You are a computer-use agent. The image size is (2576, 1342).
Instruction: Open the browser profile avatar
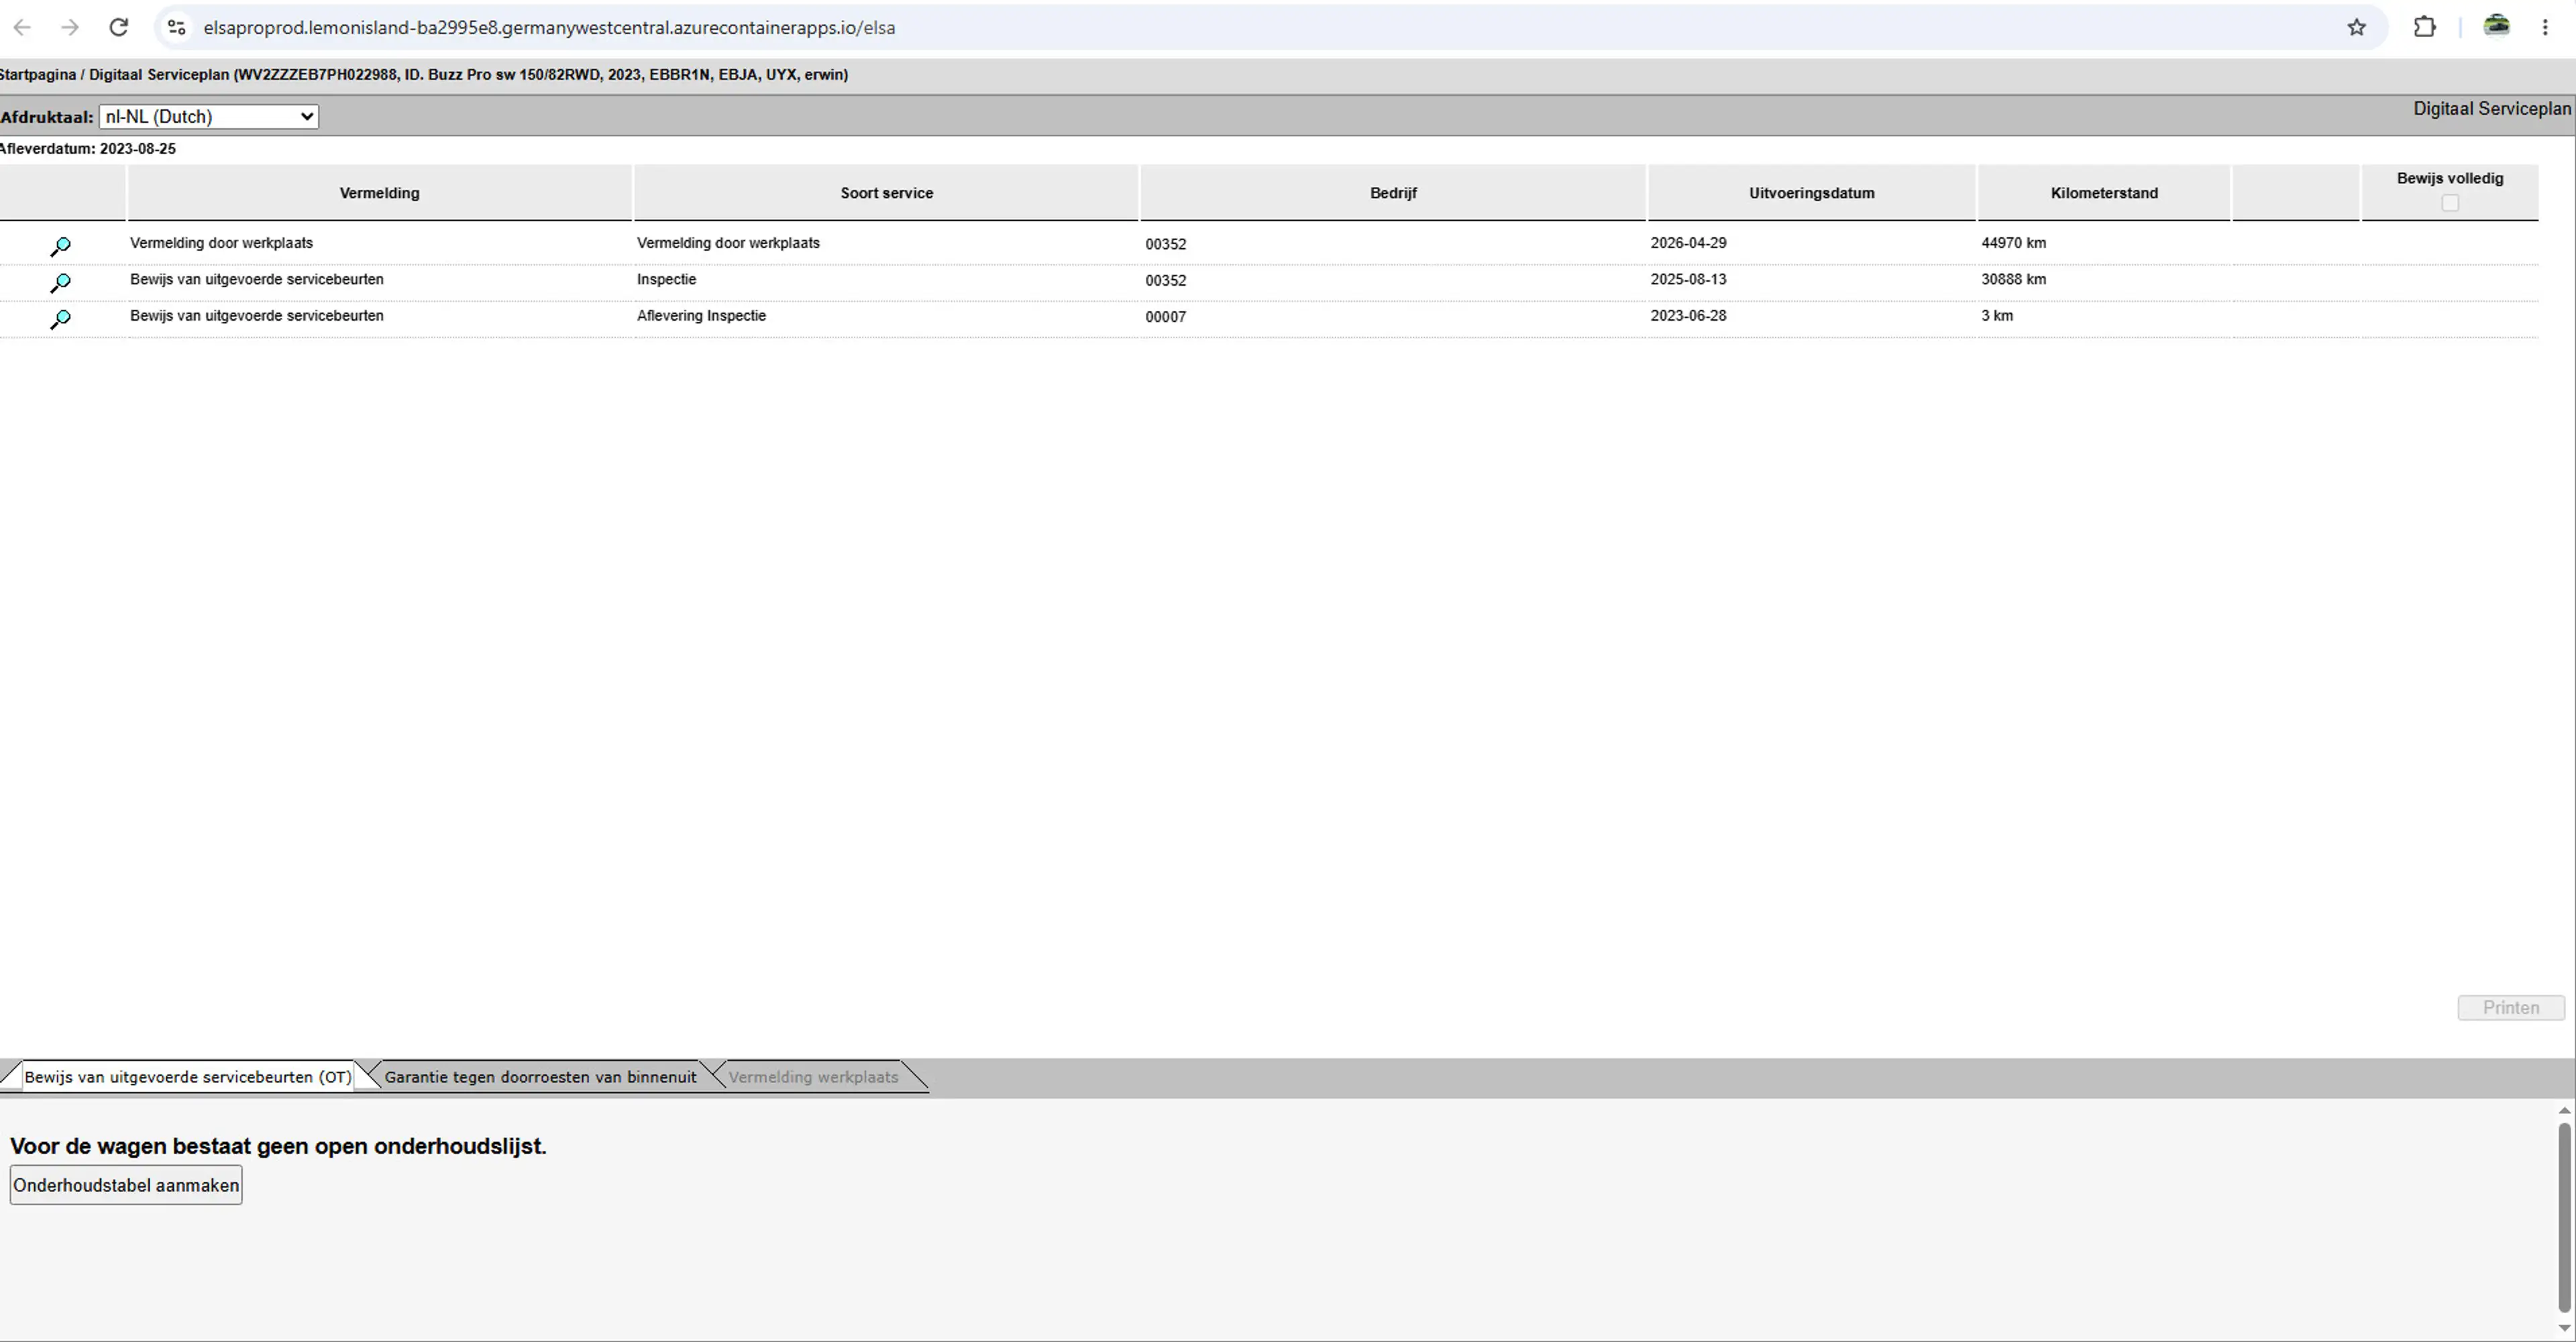point(2496,27)
